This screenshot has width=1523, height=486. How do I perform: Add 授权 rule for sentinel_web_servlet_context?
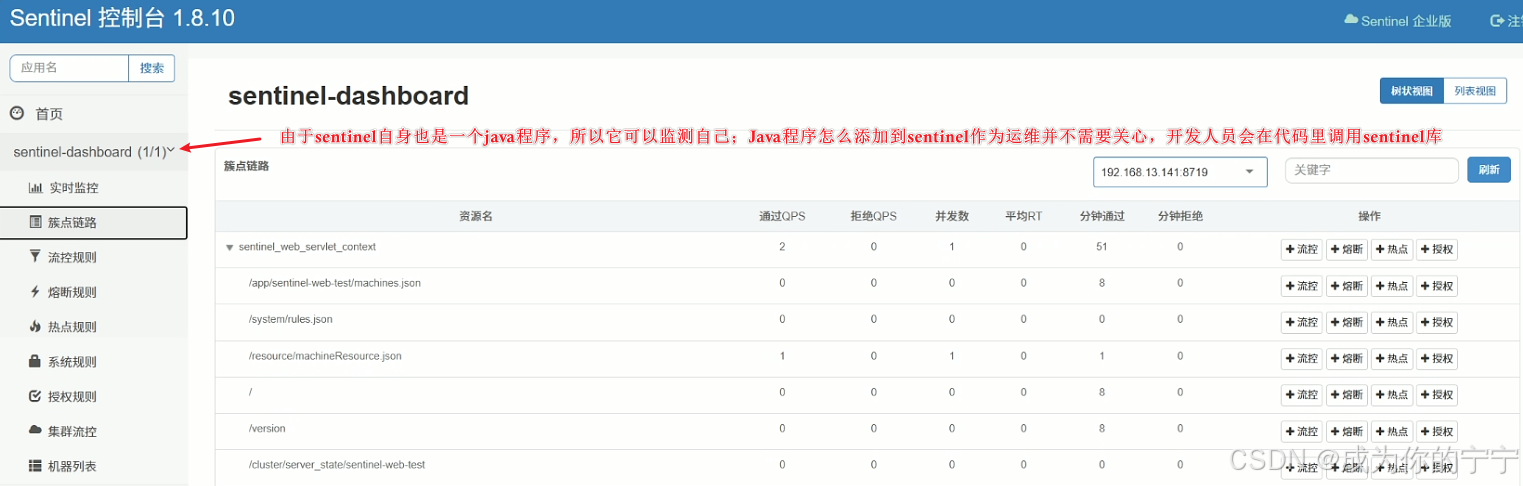(1436, 250)
